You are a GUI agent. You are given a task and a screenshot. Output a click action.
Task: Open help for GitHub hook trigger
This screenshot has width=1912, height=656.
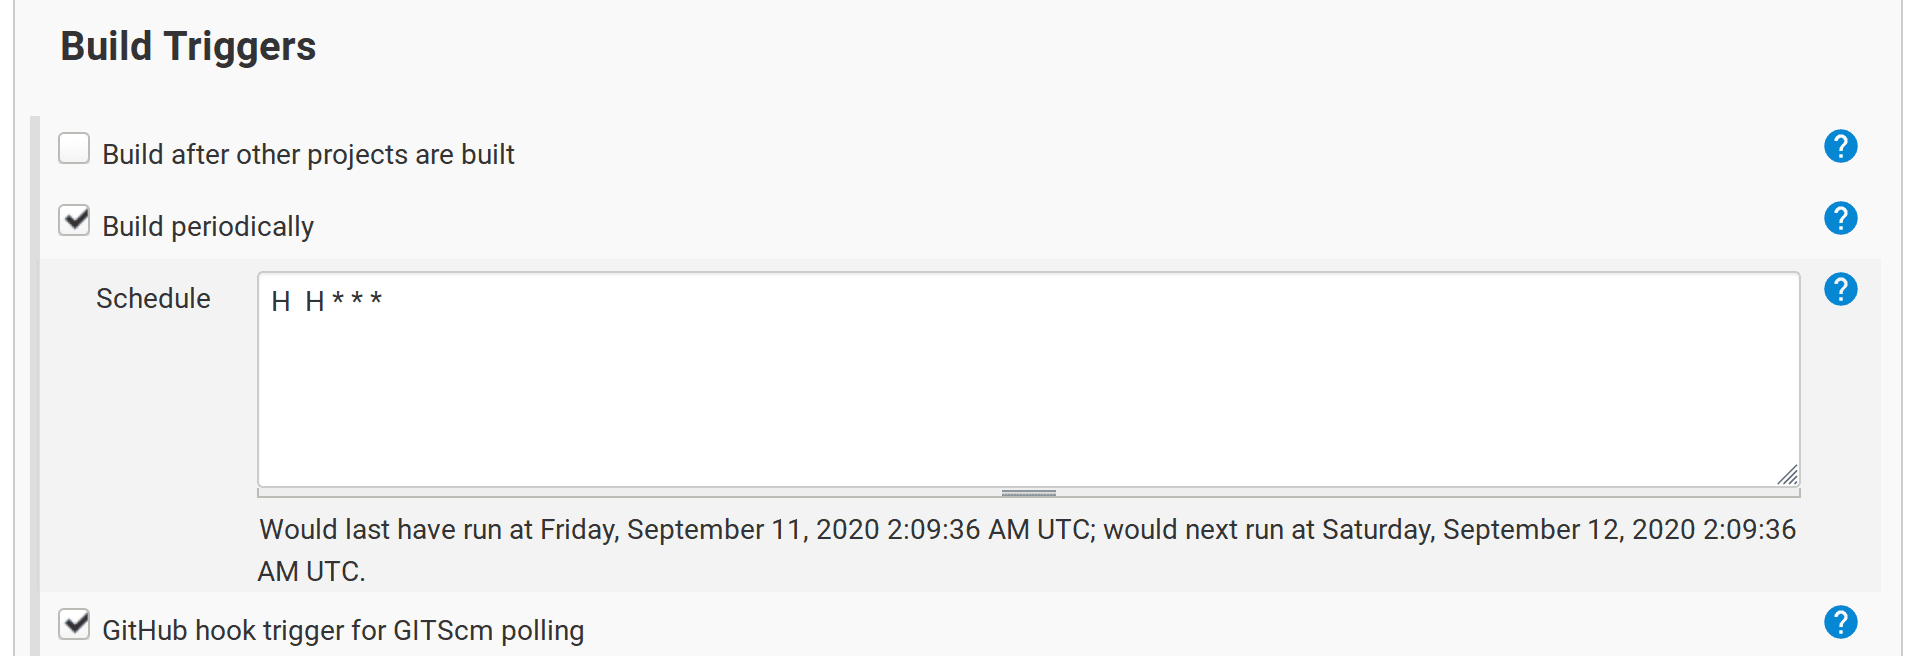tap(1840, 622)
